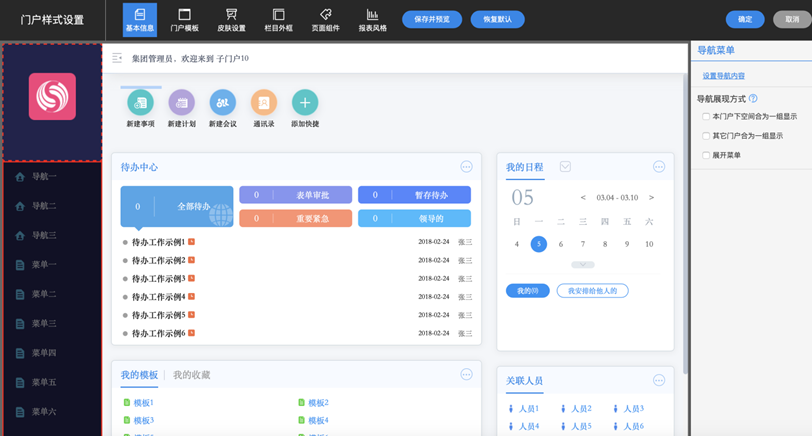Go to next week in calendar
The height and width of the screenshot is (436, 812).
pyautogui.click(x=651, y=198)
